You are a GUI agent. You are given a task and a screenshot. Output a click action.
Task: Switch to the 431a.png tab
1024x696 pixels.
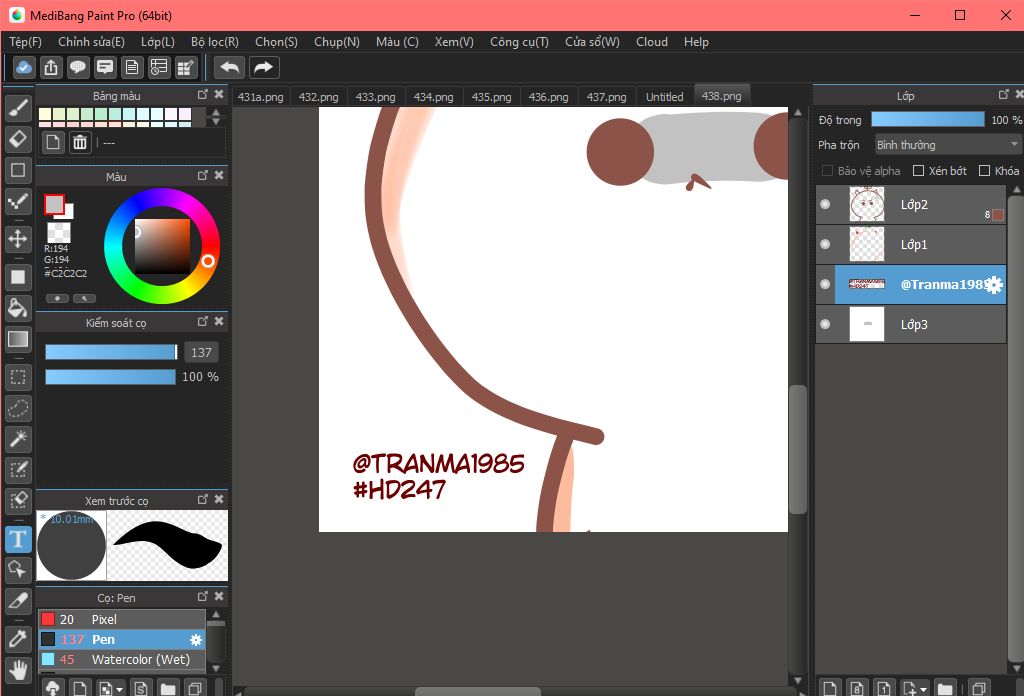(x=261, y=97)
